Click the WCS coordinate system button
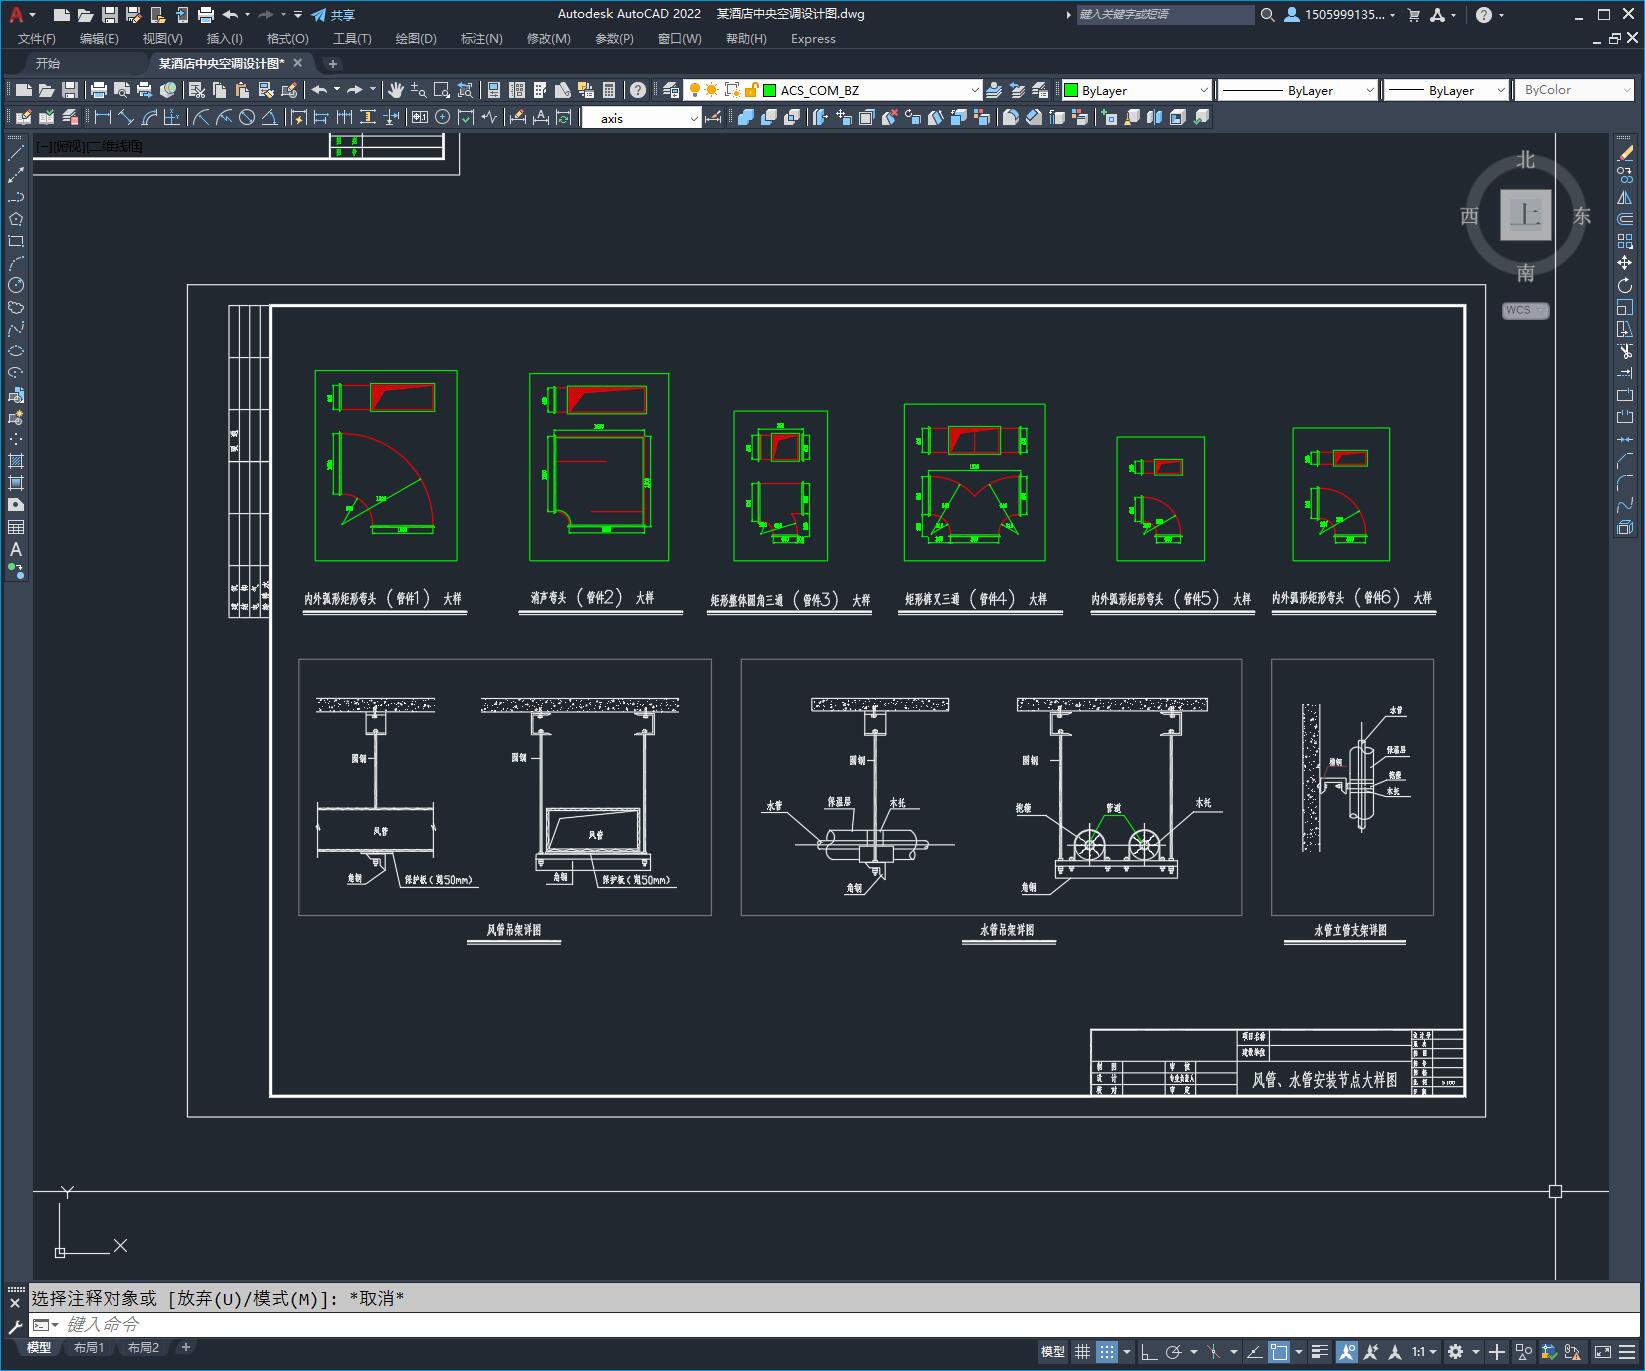 pyautogui.click(x=1525, y=310)
